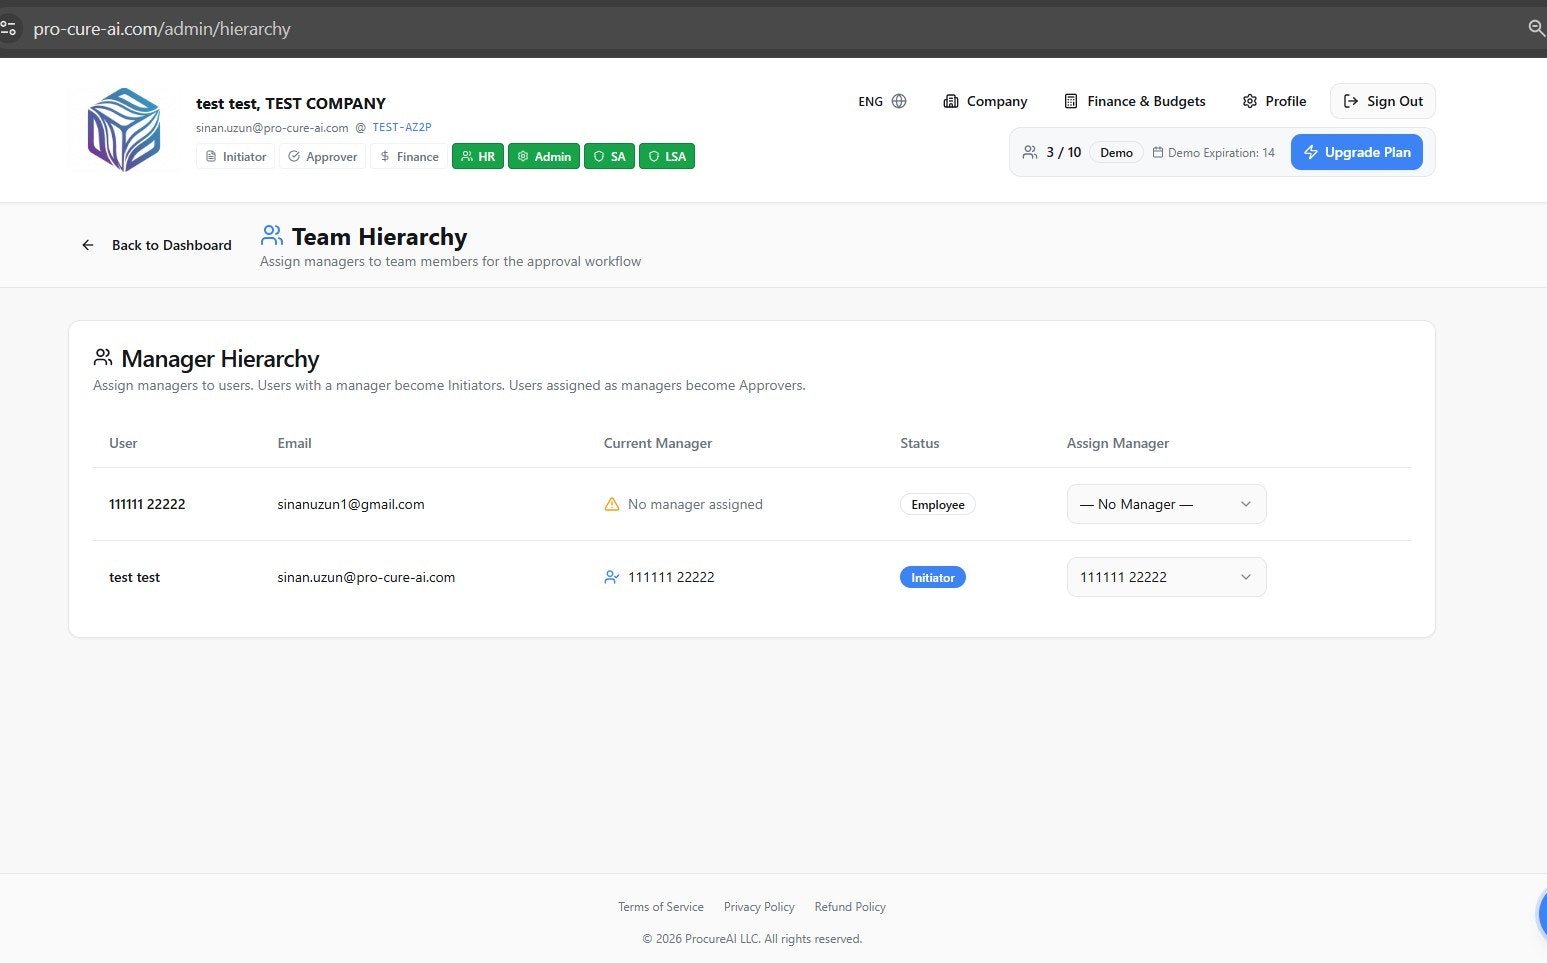
Task: Go Back to Dashboard
Action: coord(157,245)
